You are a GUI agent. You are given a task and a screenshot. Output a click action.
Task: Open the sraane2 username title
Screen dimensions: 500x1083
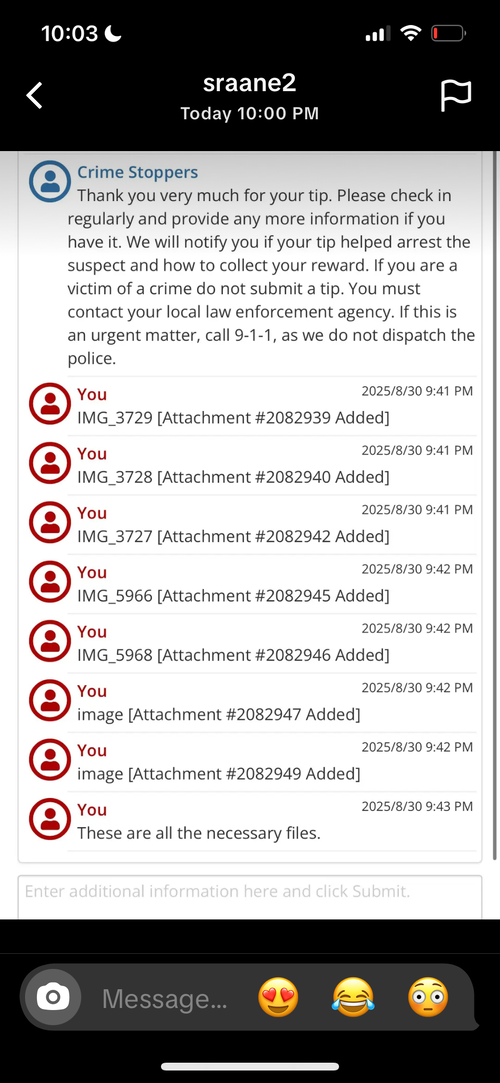tap(249, 83)
